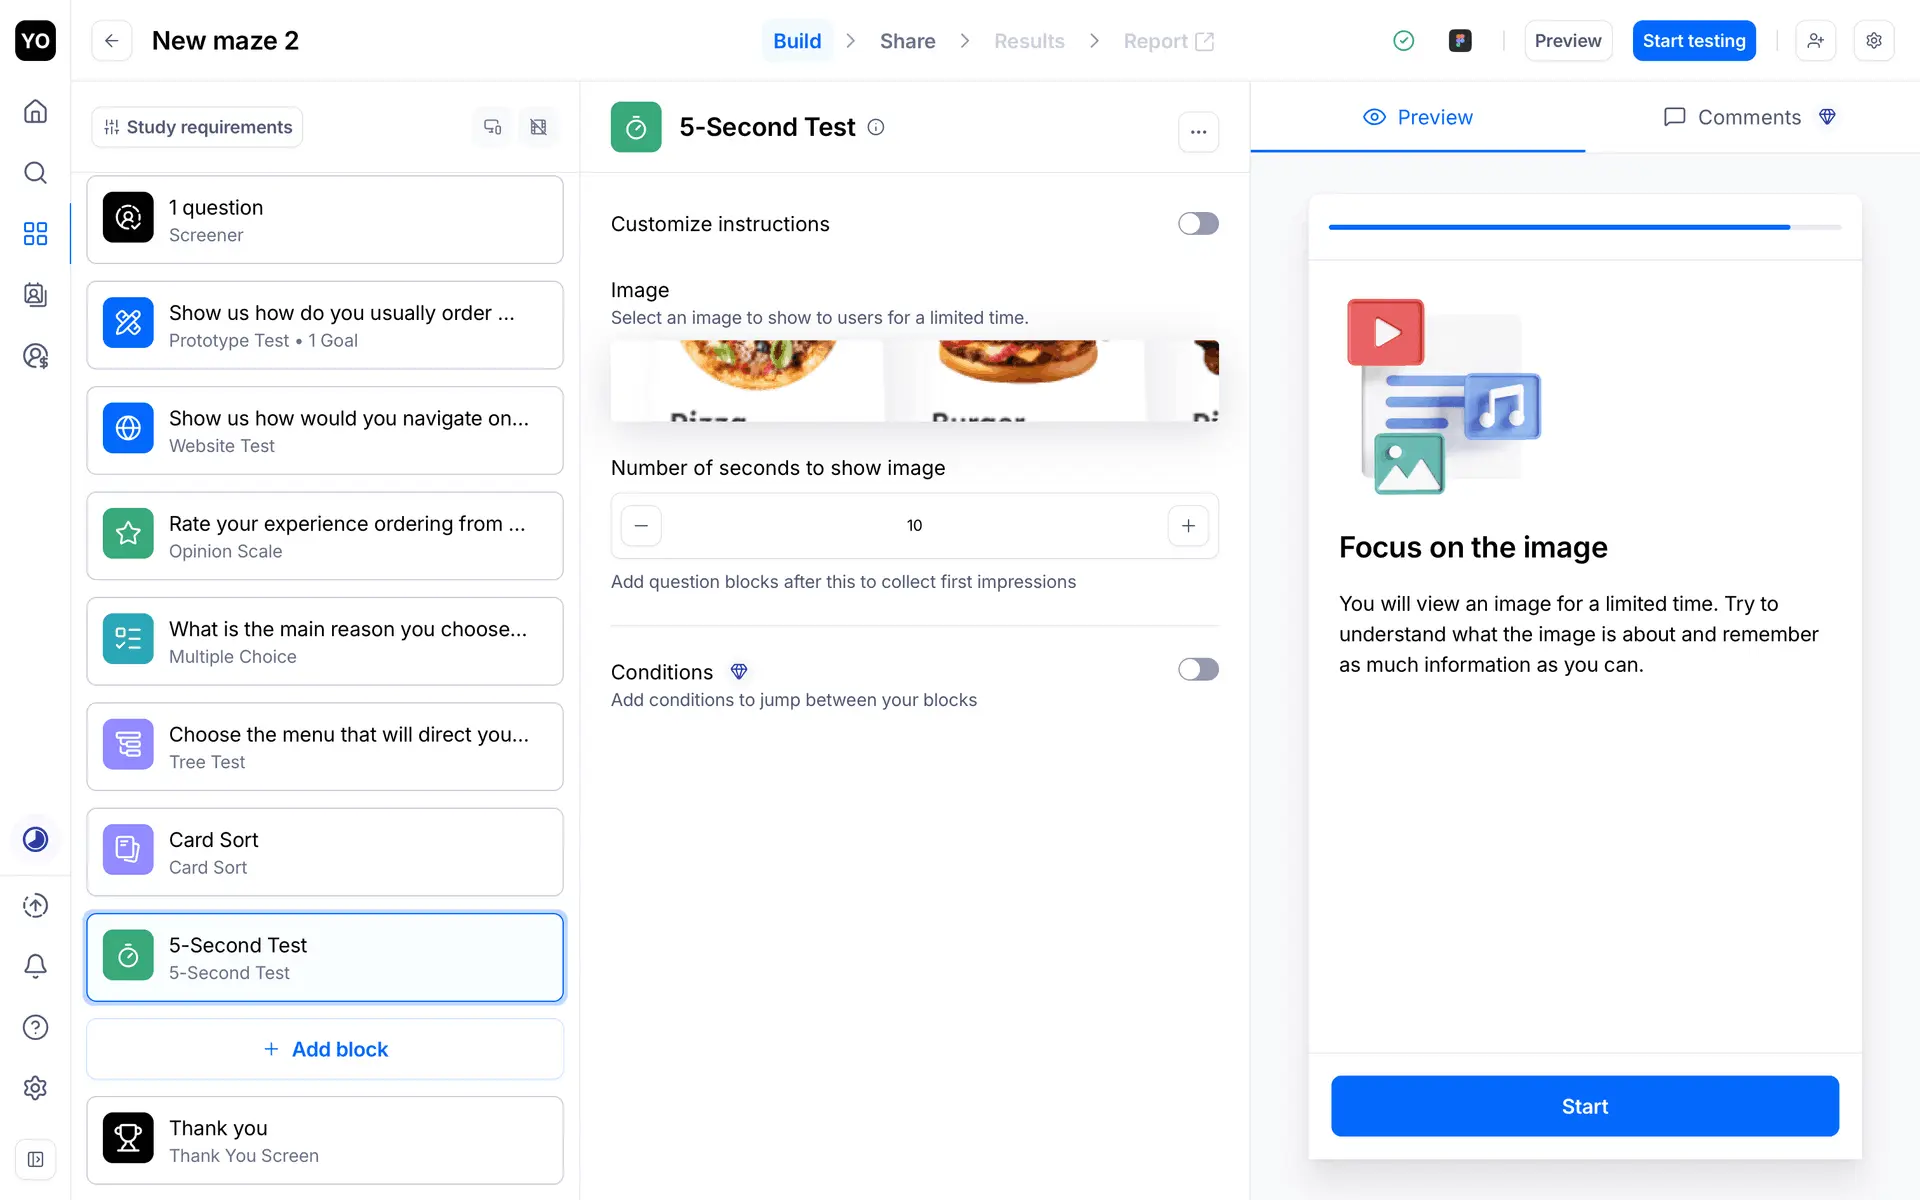Increase seconds with the plus stepper
The width and height of the screenshot is (1920, 1200).
click(1188, 526)
